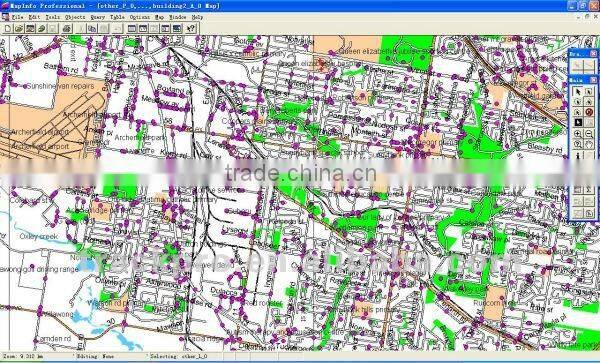
Task: Choose the Radius Select tool
Action: coord(578,102)
